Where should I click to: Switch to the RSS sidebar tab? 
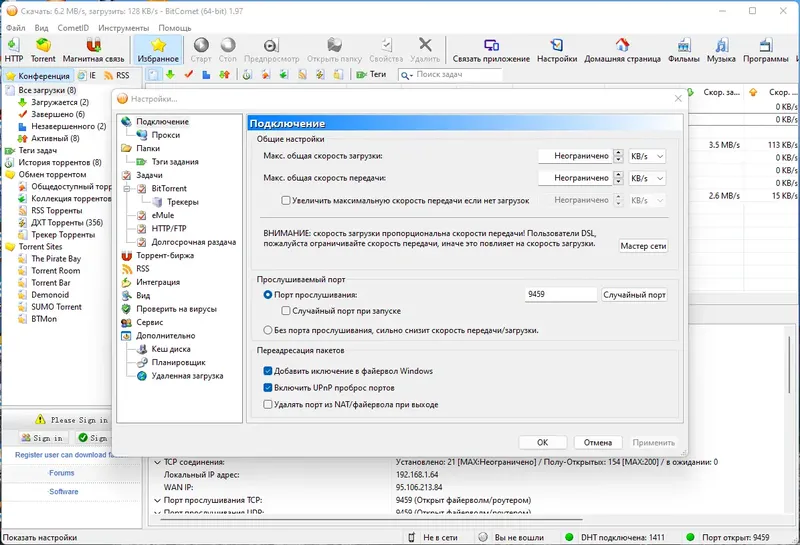click(117, 76)
